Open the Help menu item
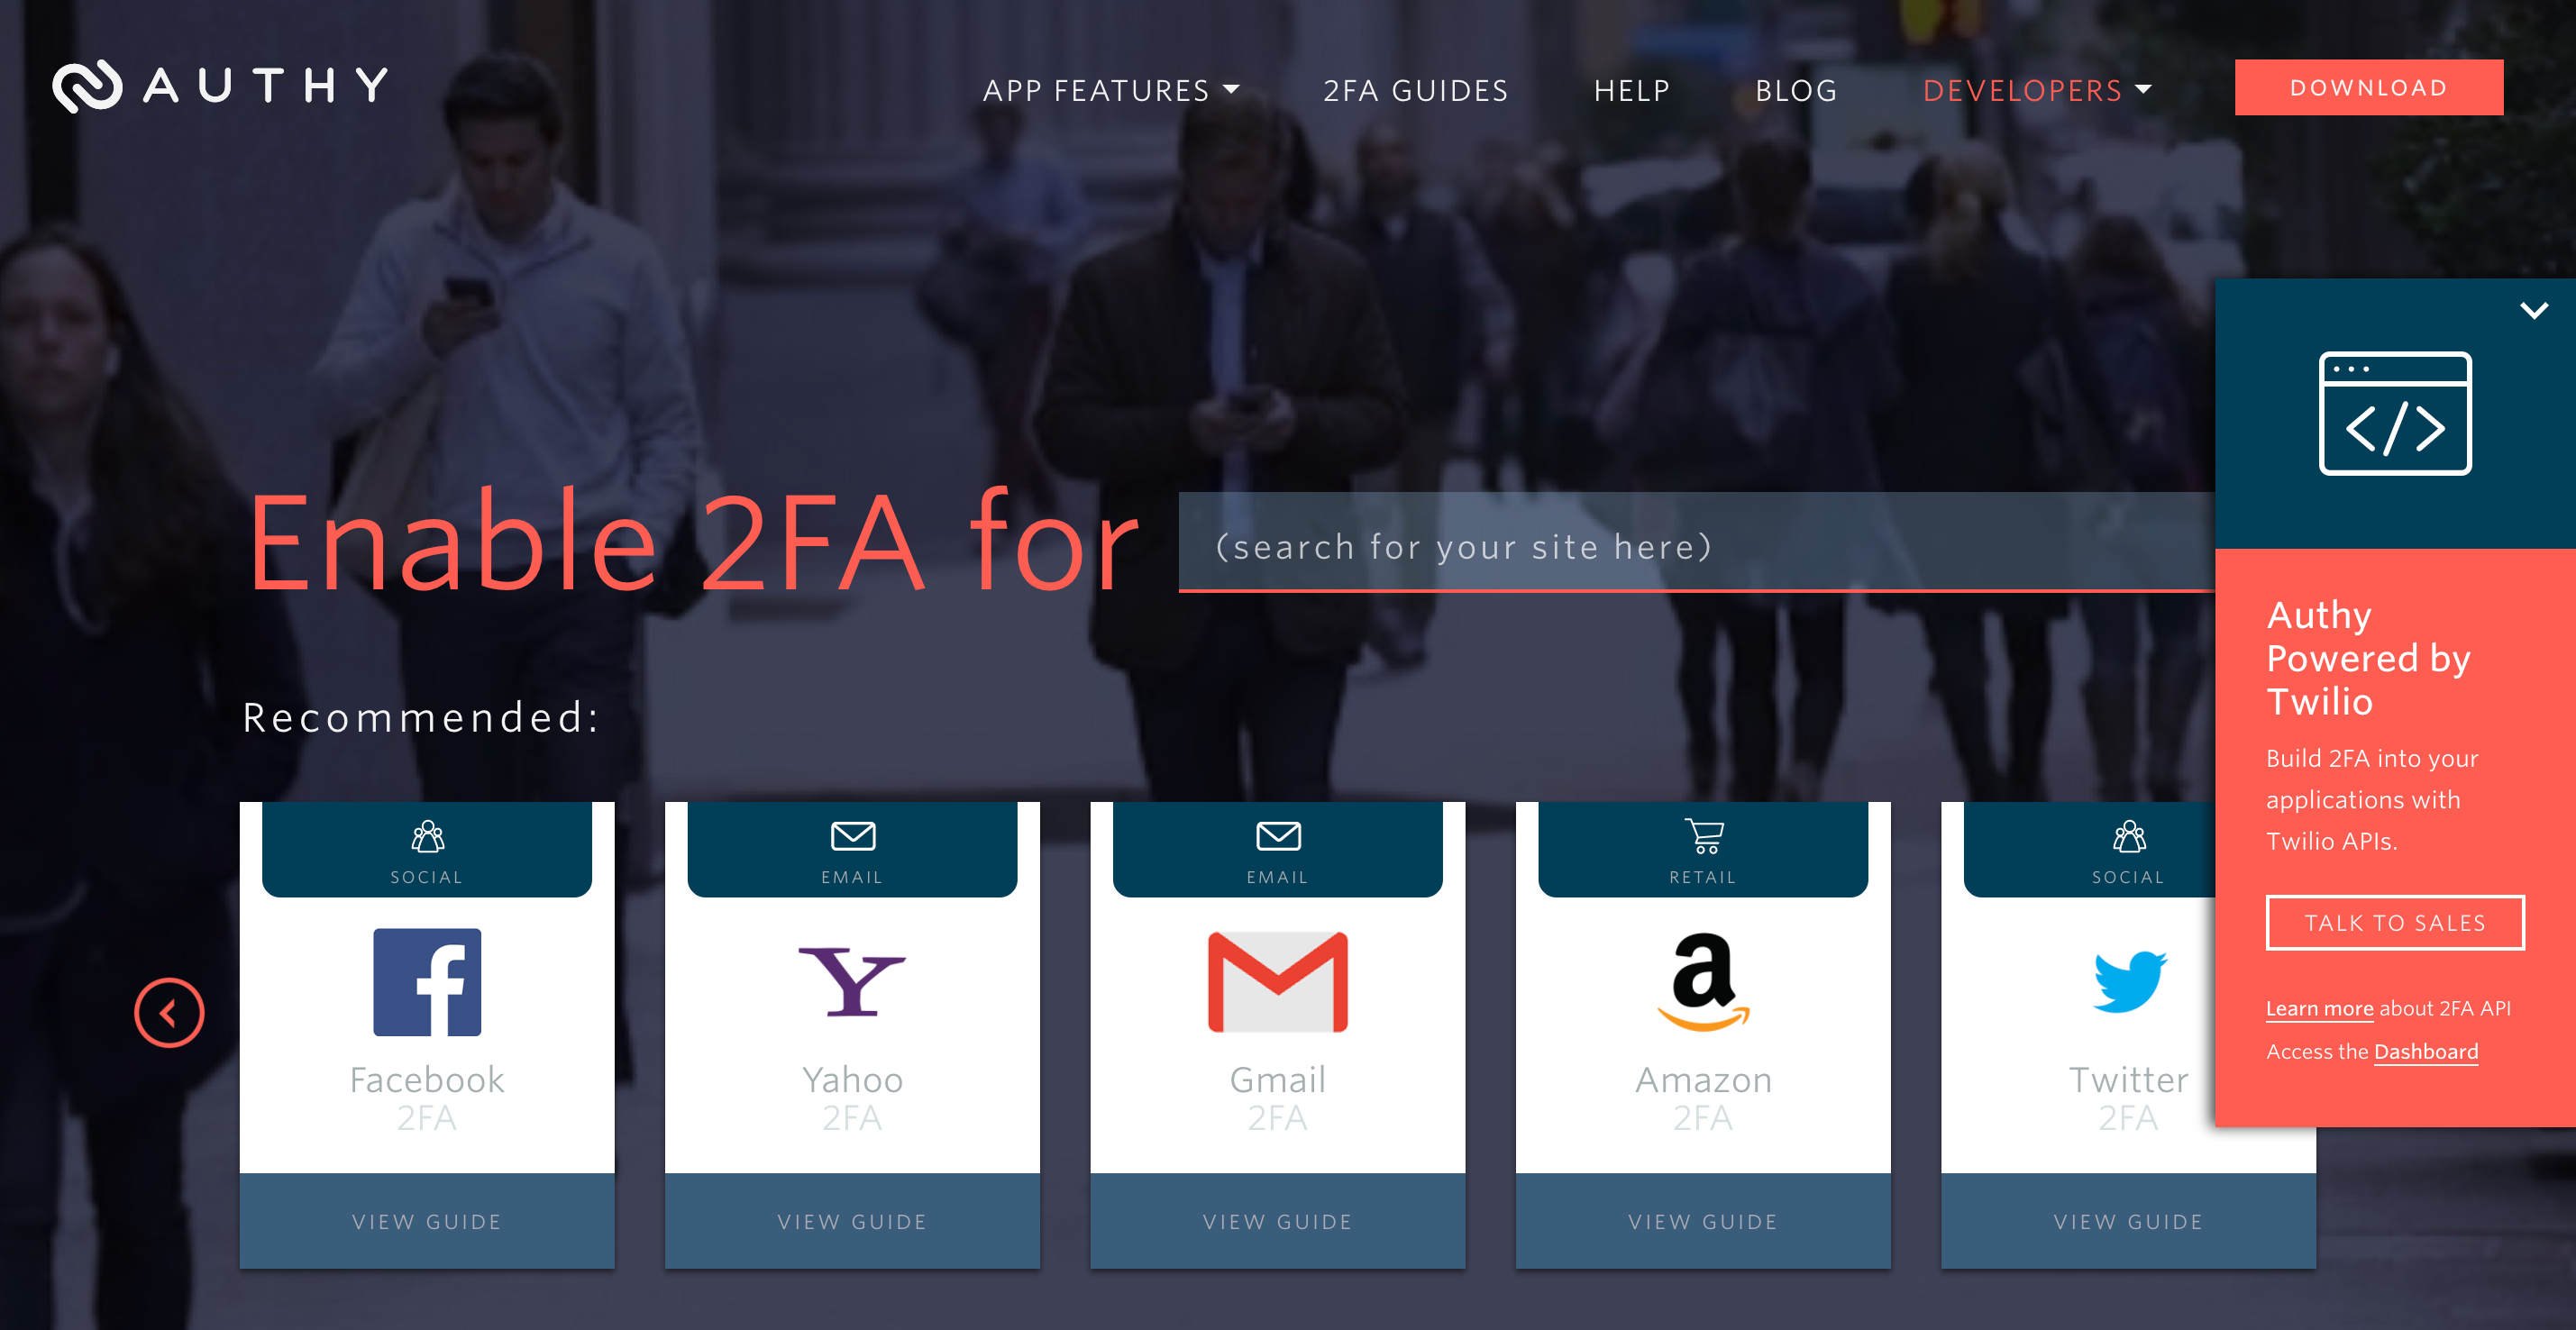The width and height of the screenshot is (2576, 1330). tap(1631, 90)
